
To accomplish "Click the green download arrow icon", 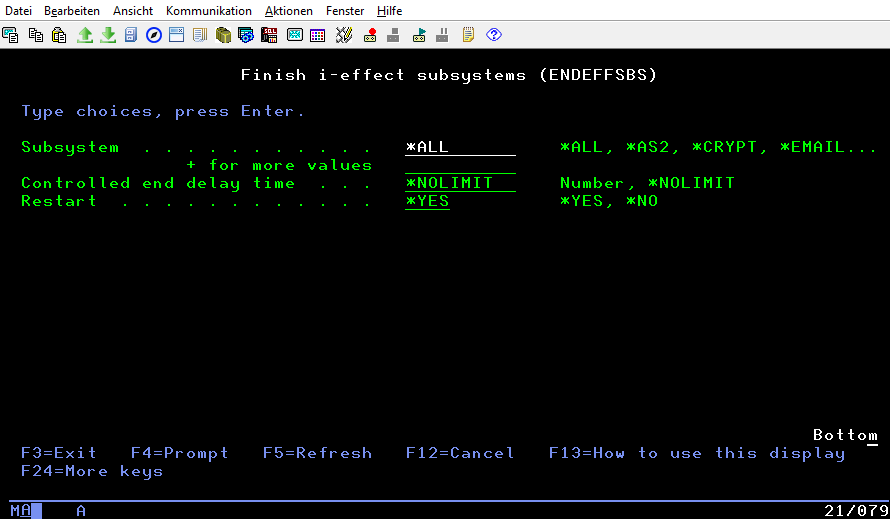I will click(x=108, y=35).
